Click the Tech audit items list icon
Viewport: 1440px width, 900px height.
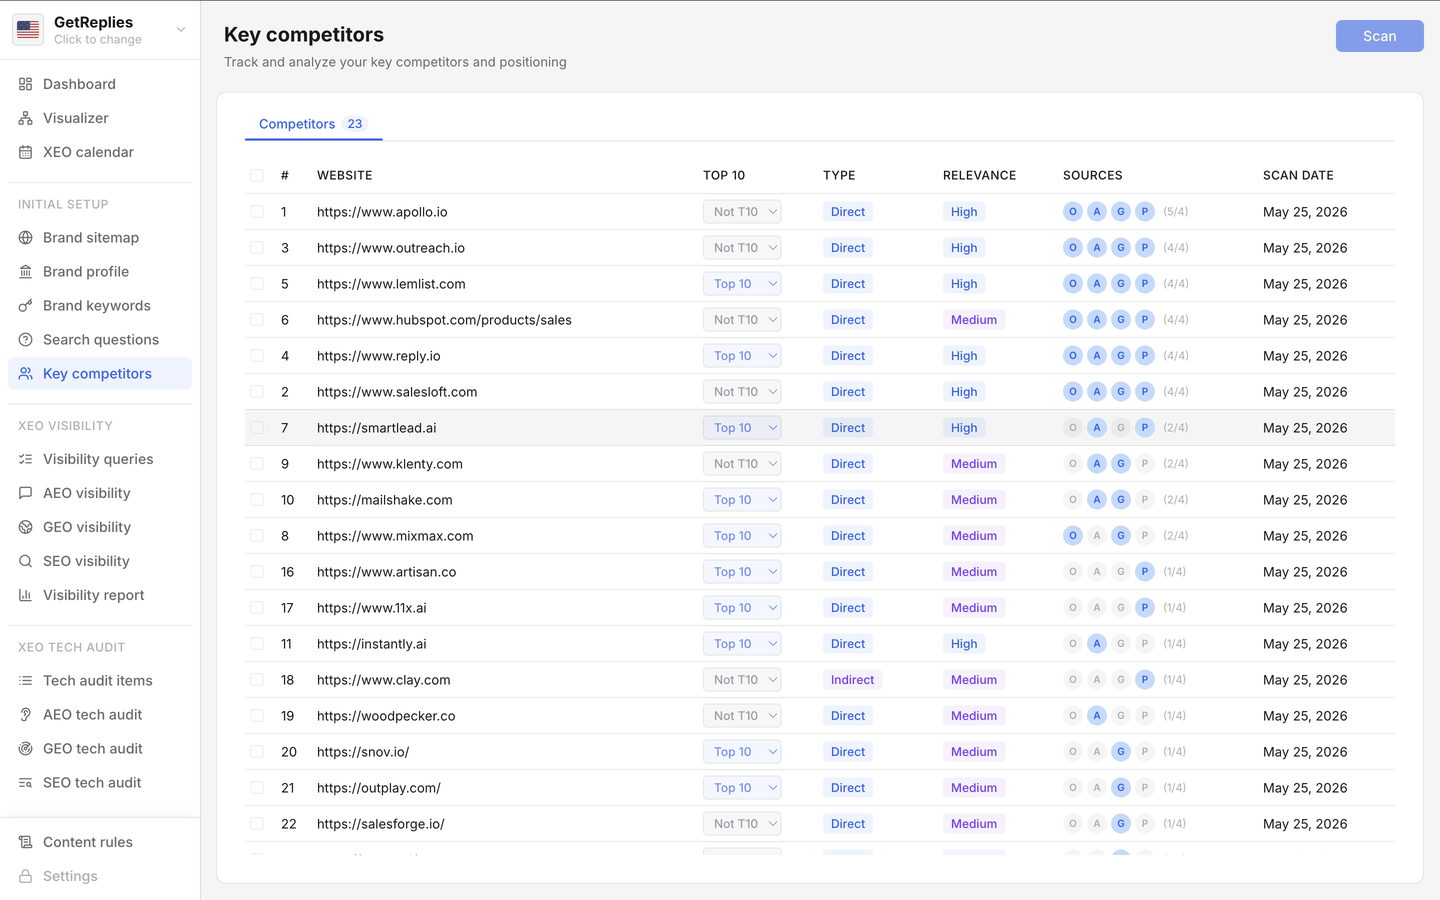coord(26,681)
